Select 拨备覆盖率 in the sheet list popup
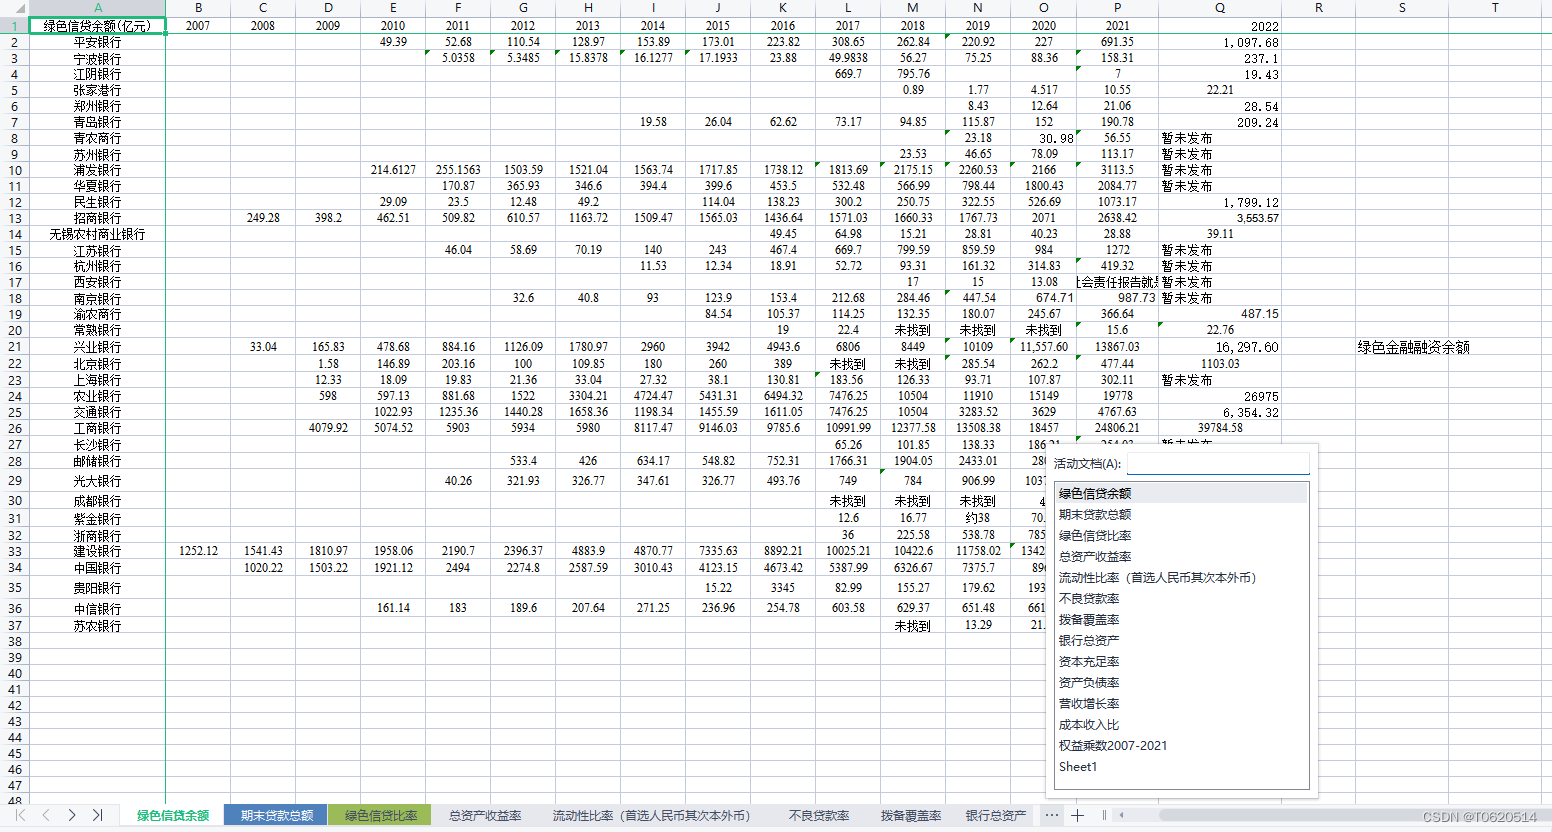This screenshot has width=1552, height=832. coord(1181,619)
